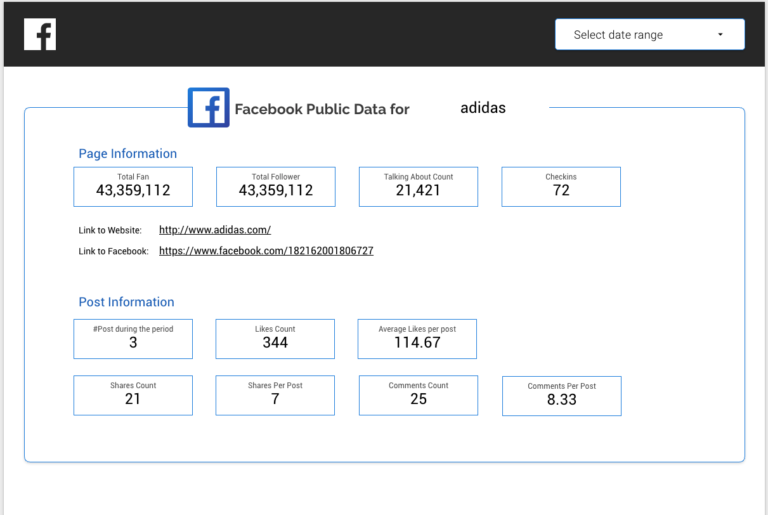Click the Total Fan scorecard

(x=133, y=187)
